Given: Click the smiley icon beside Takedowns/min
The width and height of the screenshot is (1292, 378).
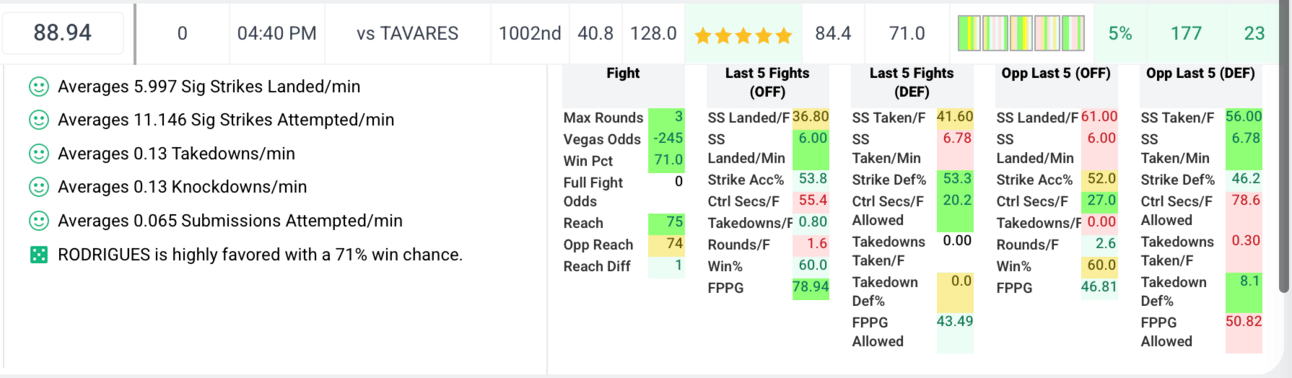Looking at the screenshot, I should coord(38,154).
